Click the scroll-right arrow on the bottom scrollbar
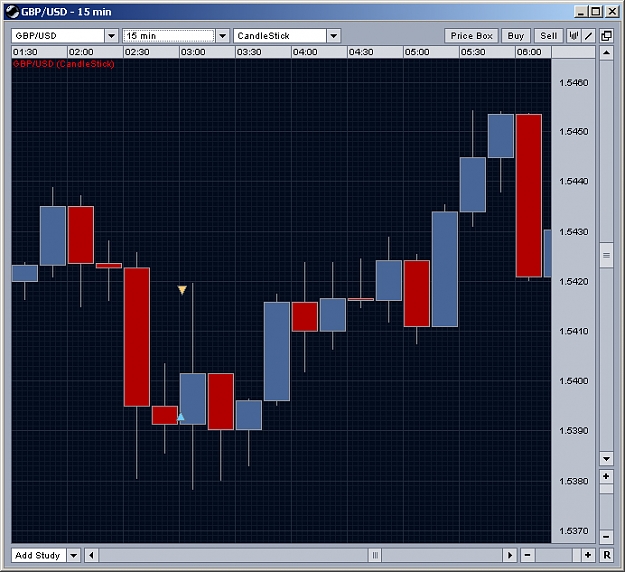625x572 pixels. [x=509, y=555]
